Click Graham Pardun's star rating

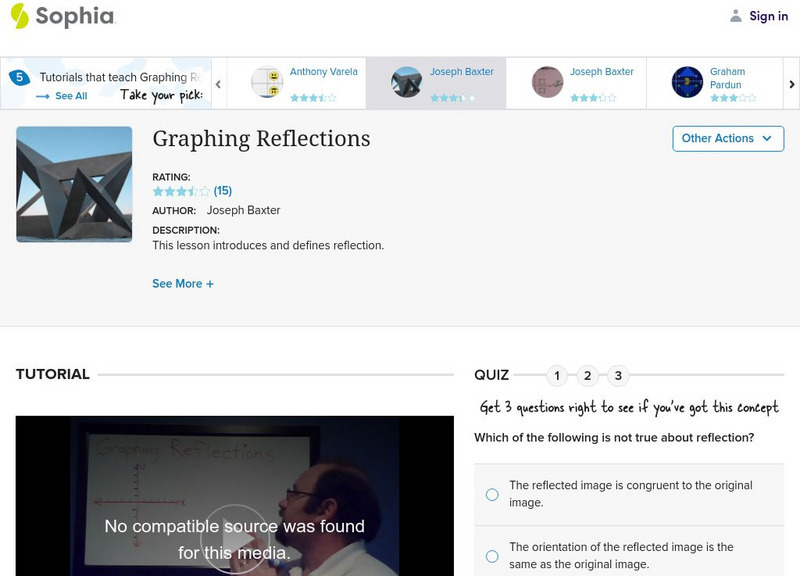(733, 97)
